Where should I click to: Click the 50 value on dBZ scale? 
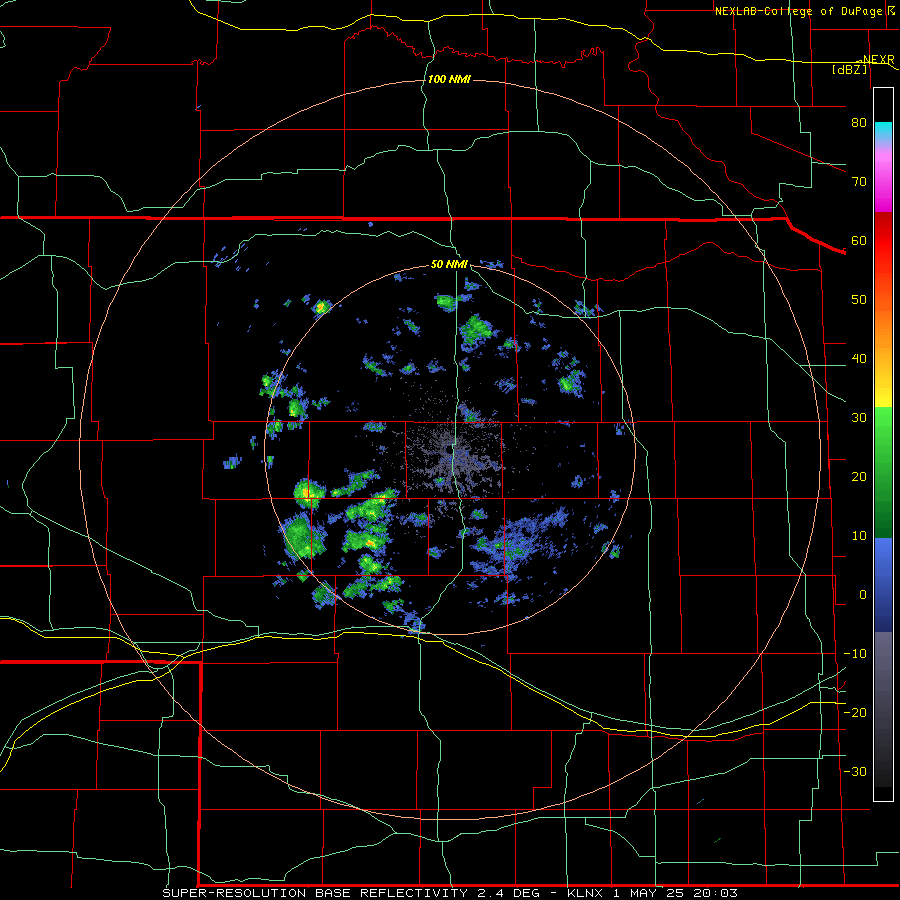[x=859, y=300]
